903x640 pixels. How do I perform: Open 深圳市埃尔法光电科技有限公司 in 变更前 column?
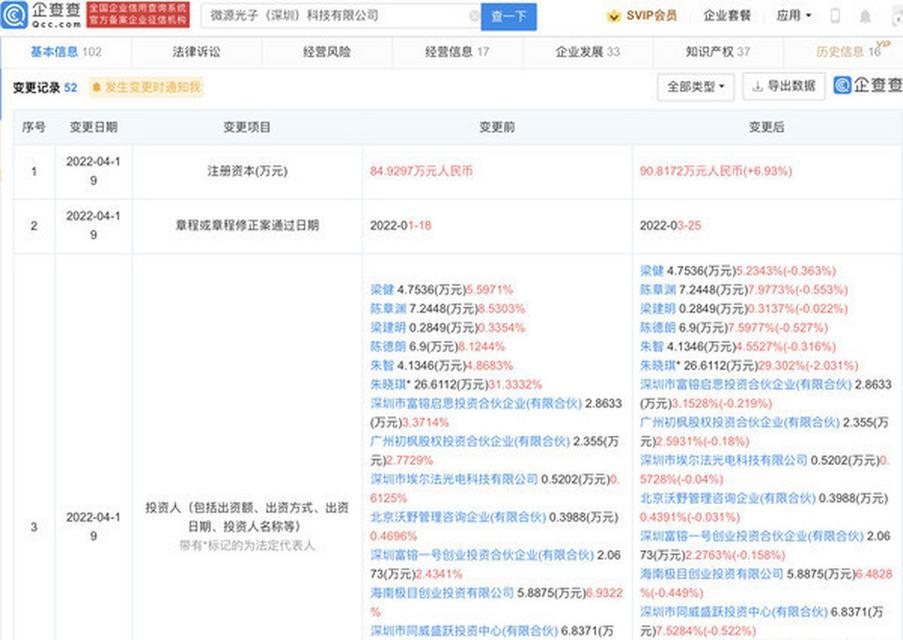454,479
